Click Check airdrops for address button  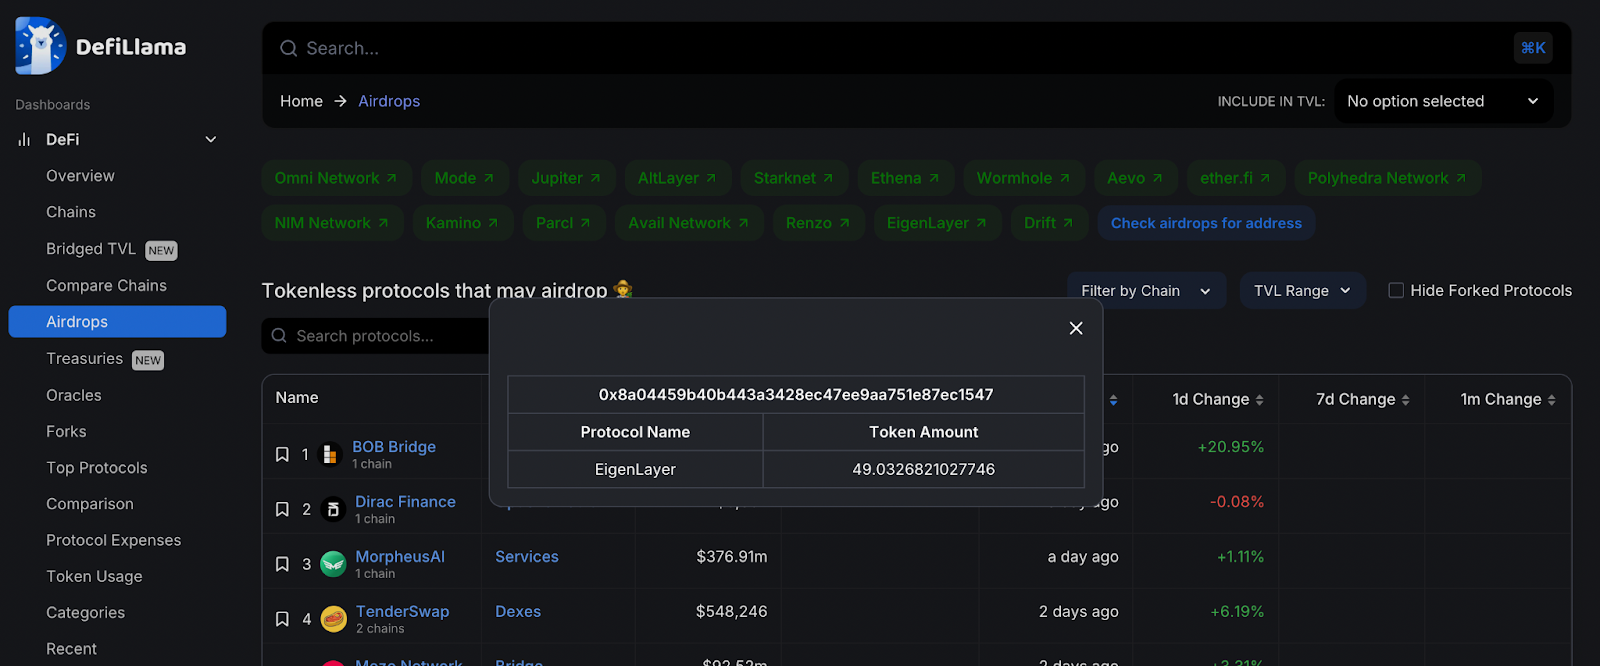1206,223
